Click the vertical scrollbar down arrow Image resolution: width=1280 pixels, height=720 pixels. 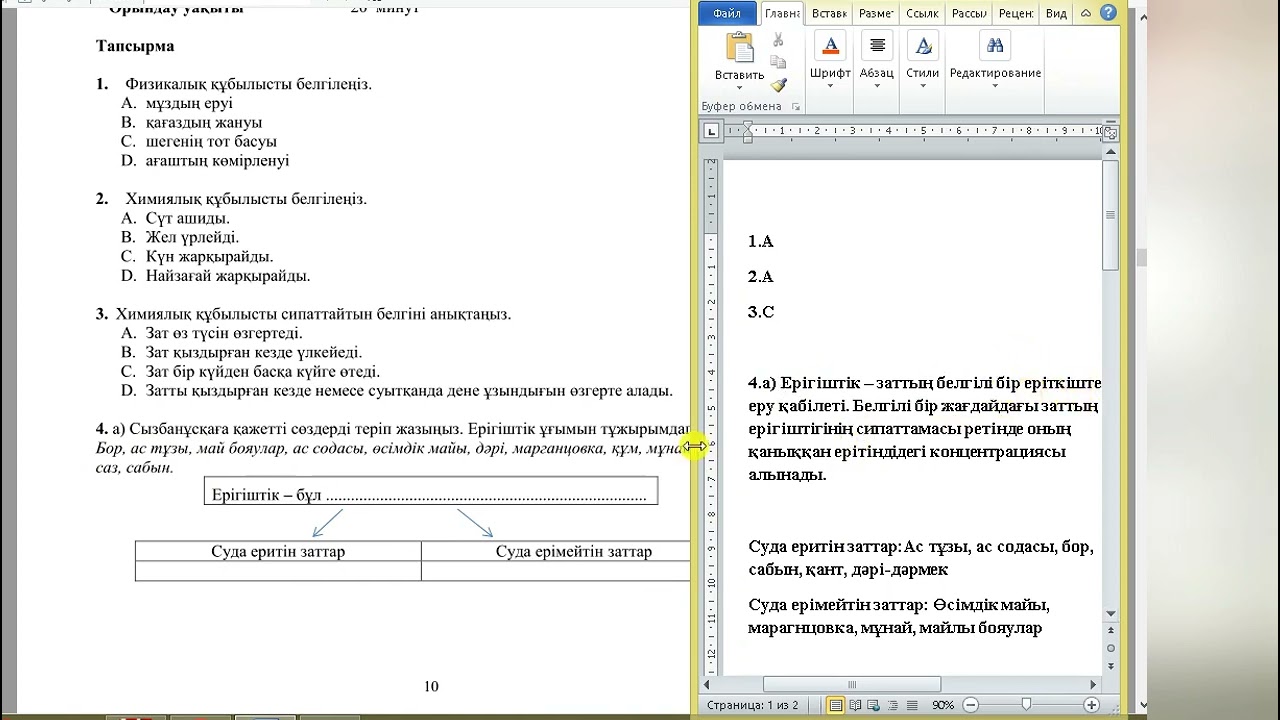(1111, 613)
